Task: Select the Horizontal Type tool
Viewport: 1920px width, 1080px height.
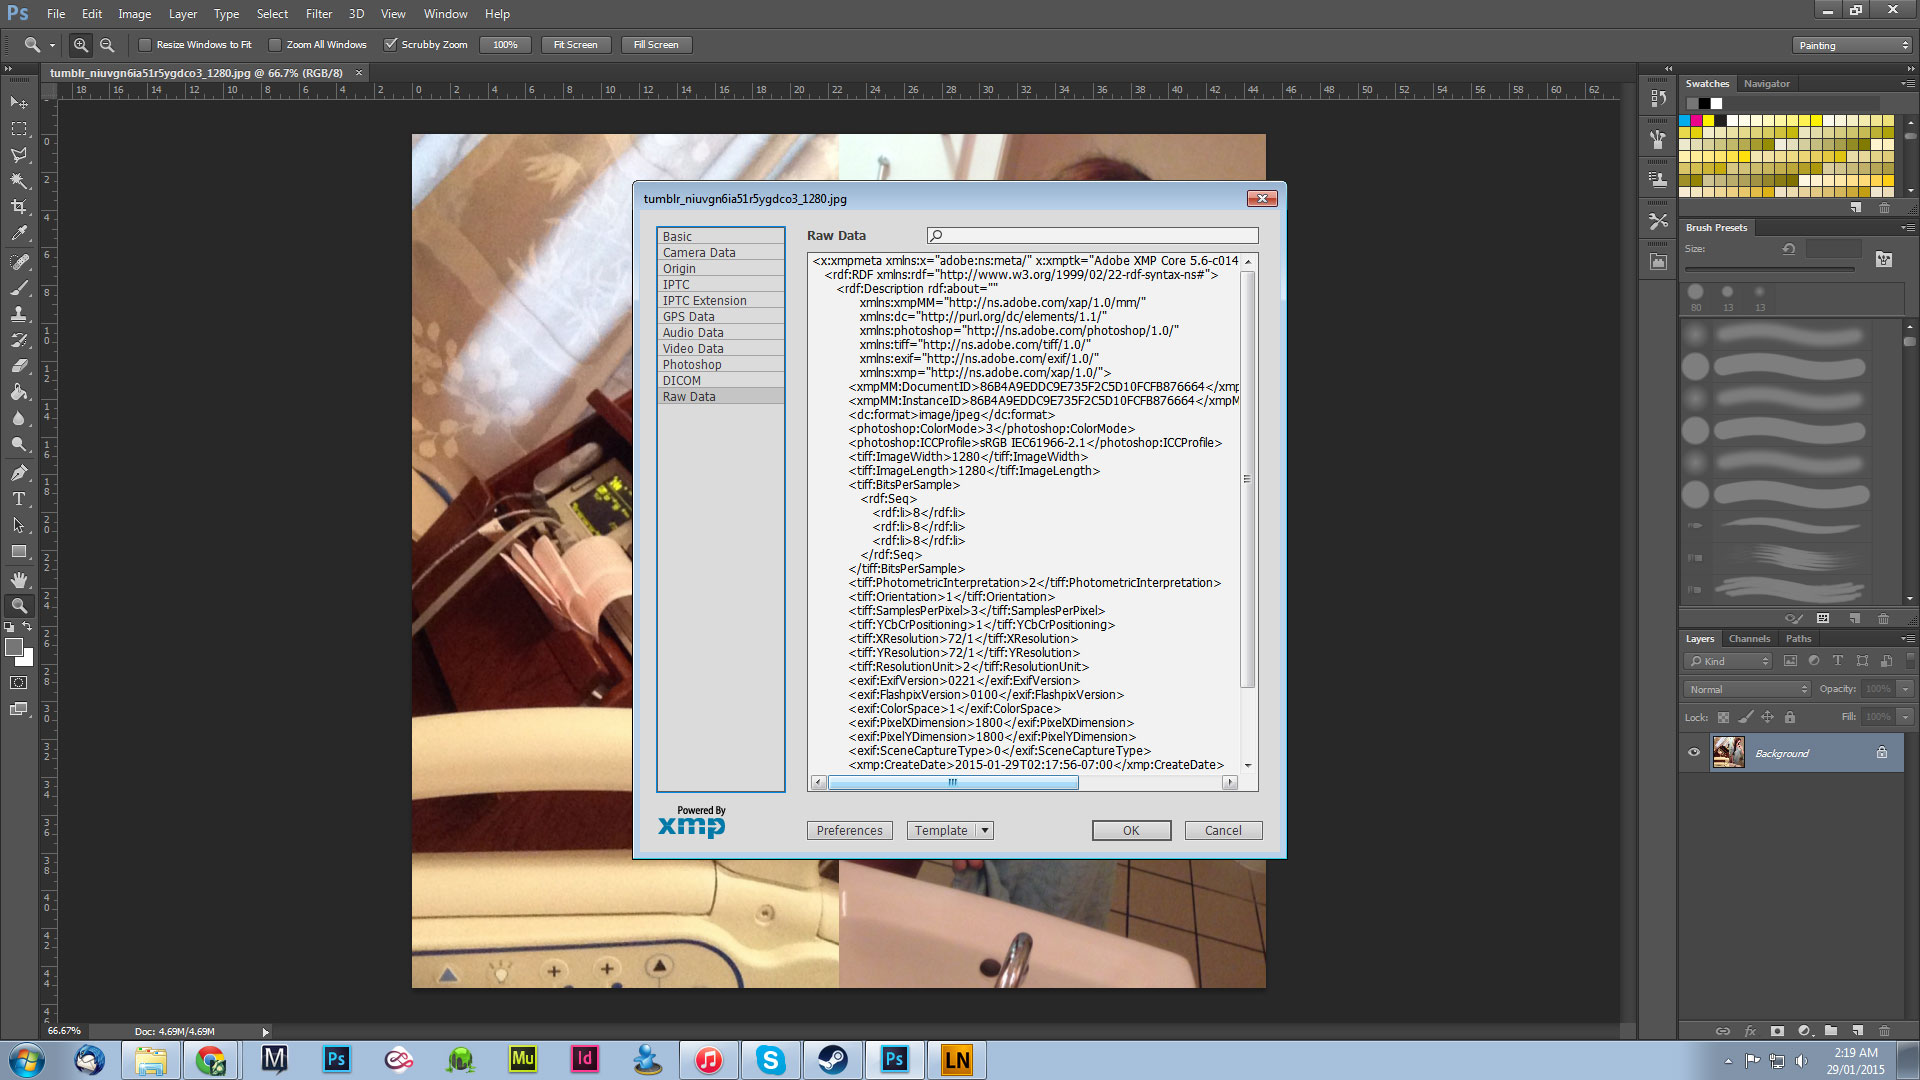Action: click(x=19, y=499)
